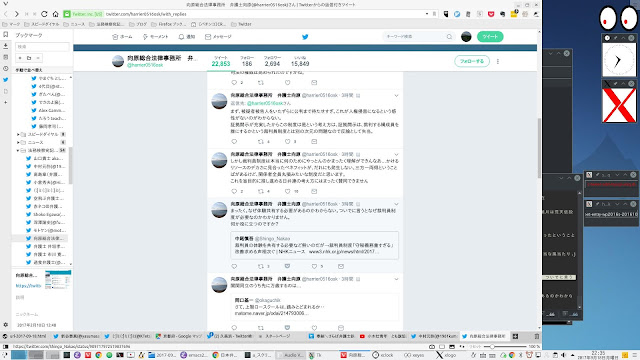The height and width of the screenshot is (360, 640).
Task: Open the ツイート 22,853 count link
Action: coord(221,61)
